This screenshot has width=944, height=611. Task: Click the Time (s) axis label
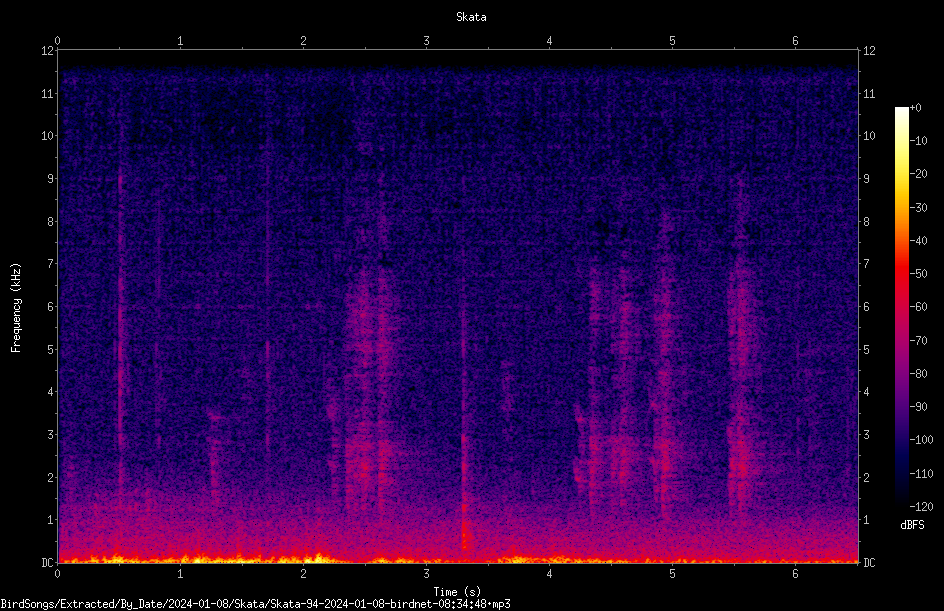(457, 592)
